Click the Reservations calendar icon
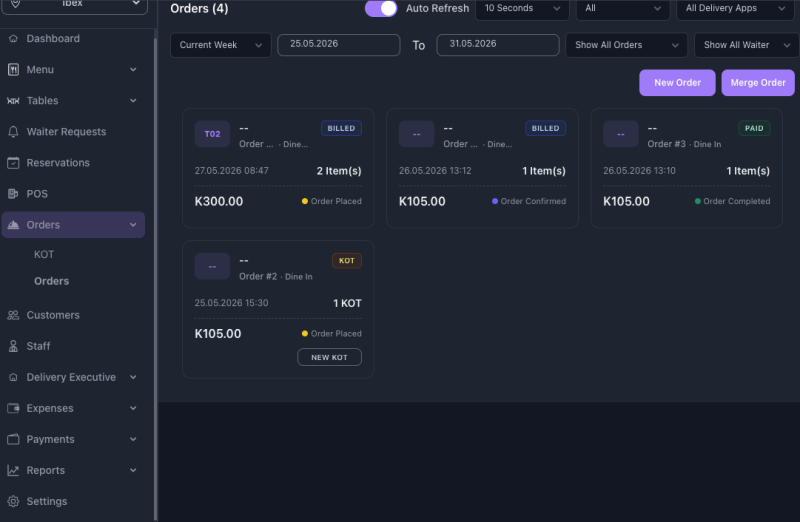 pyautogui.click(x=13, y=163)
